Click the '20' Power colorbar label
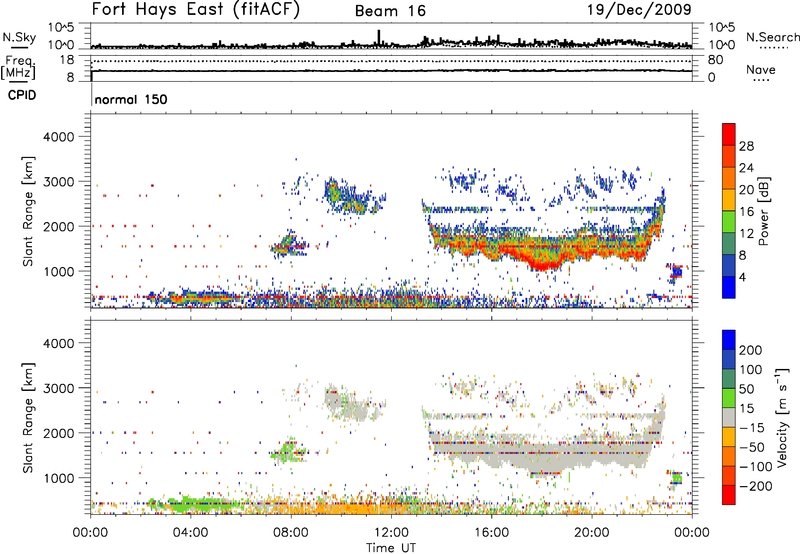This screenshot has width=800, height=554. click(746, 190)
